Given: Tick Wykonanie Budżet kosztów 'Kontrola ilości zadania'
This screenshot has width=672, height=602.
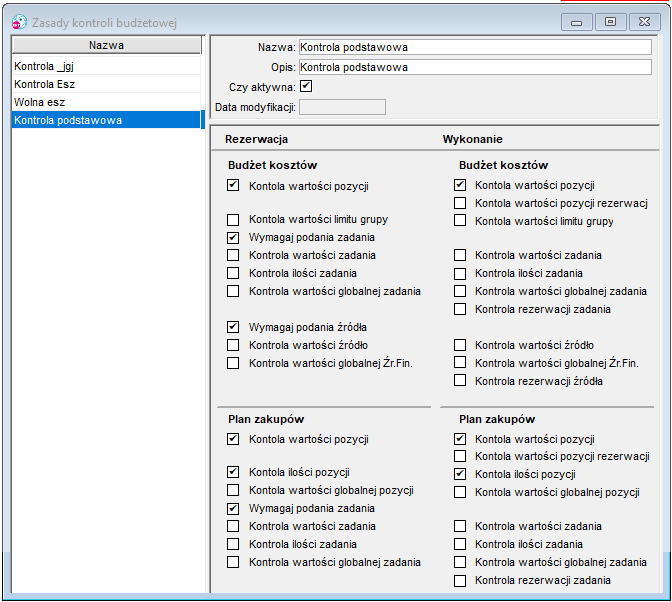Looking at the screenshot, I should (x=460, y=273).
